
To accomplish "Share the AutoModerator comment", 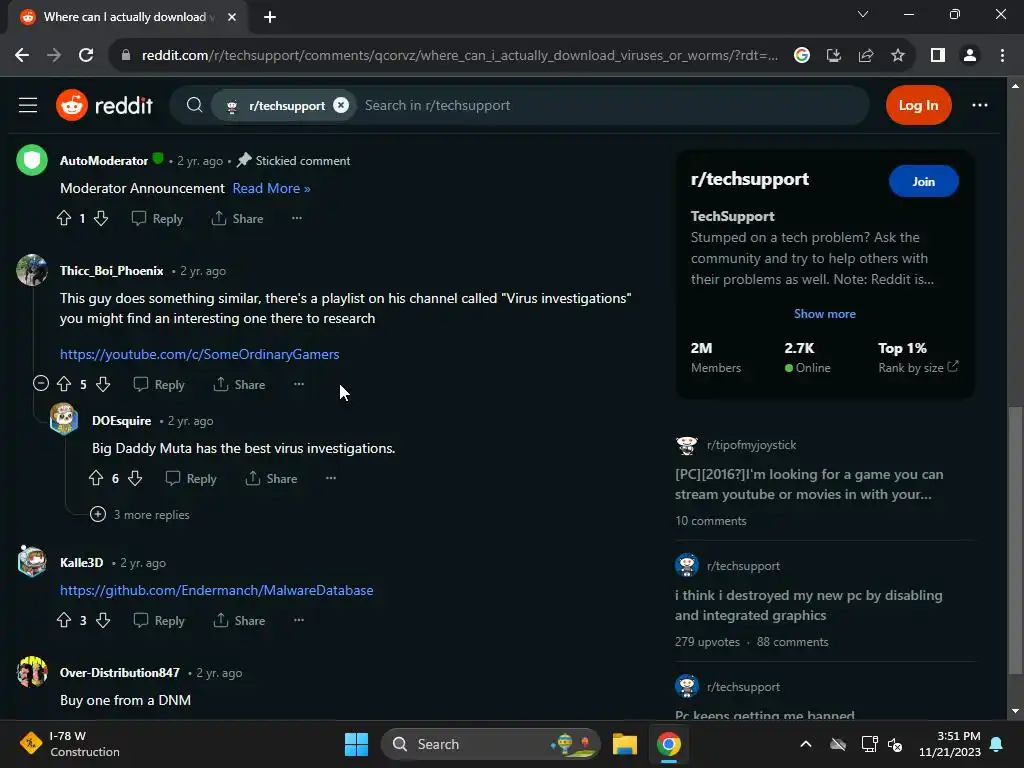I will coord(237,218).
